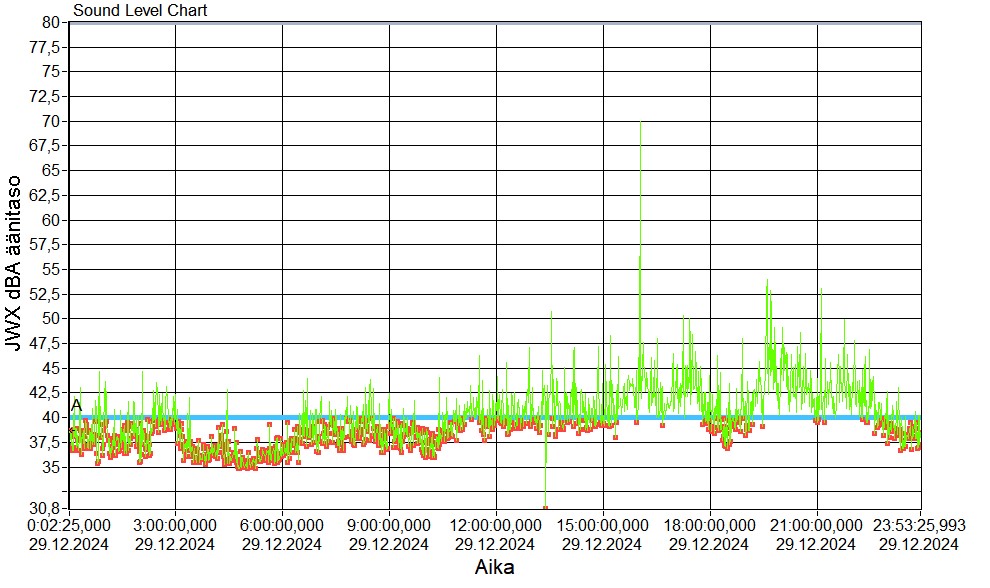The height and width of the screenshot is (588, 990).
Task: Click the green dip down to 30,8
Action: 545,500
